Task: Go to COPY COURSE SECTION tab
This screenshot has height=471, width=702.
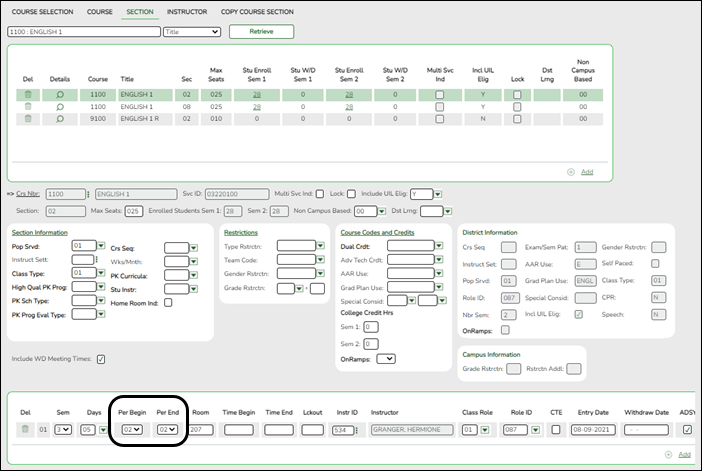Action: pyautogui.click(x=257, y=11)
